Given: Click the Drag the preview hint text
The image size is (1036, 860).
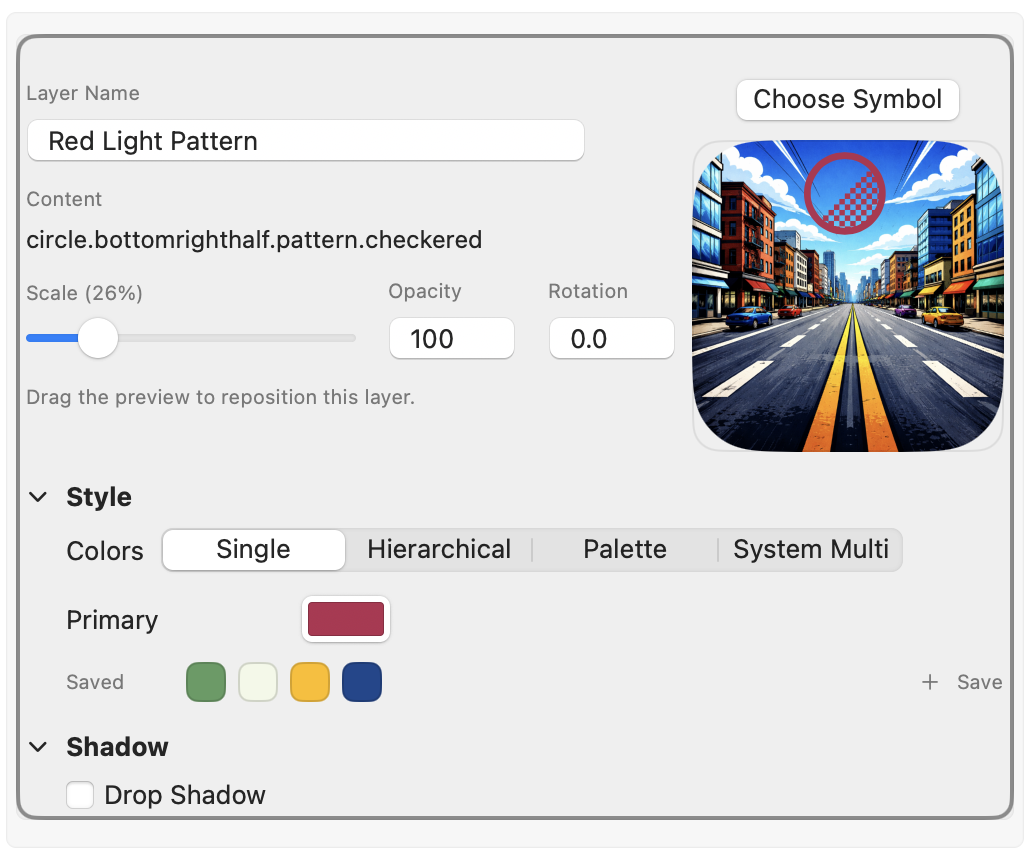Looking at the screenshot, I should (x=221, y=397).
